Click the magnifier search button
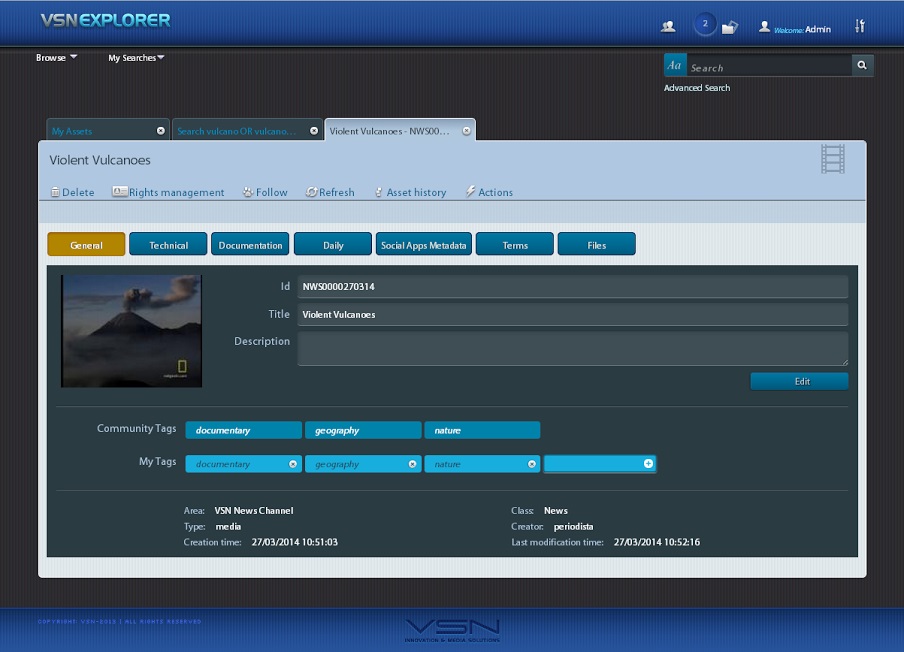904x652 pixels. pos(862,66)
